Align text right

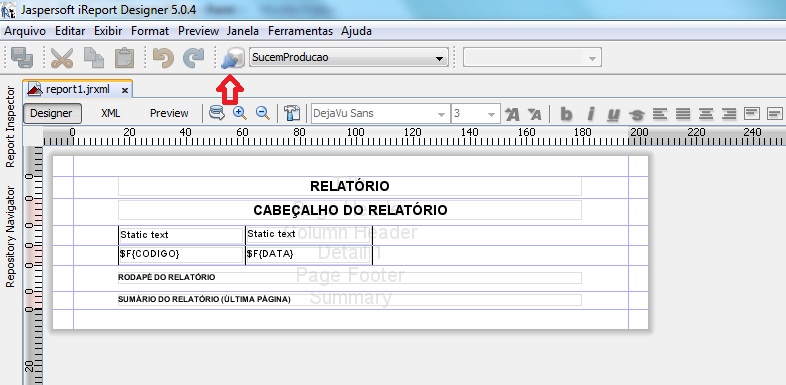coord(729,114)
